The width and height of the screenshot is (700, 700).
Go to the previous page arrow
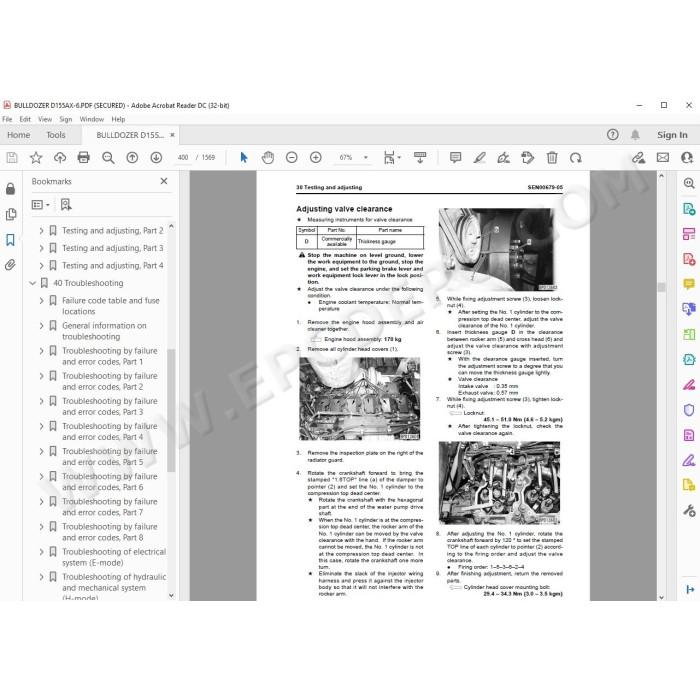pos(132,158)
